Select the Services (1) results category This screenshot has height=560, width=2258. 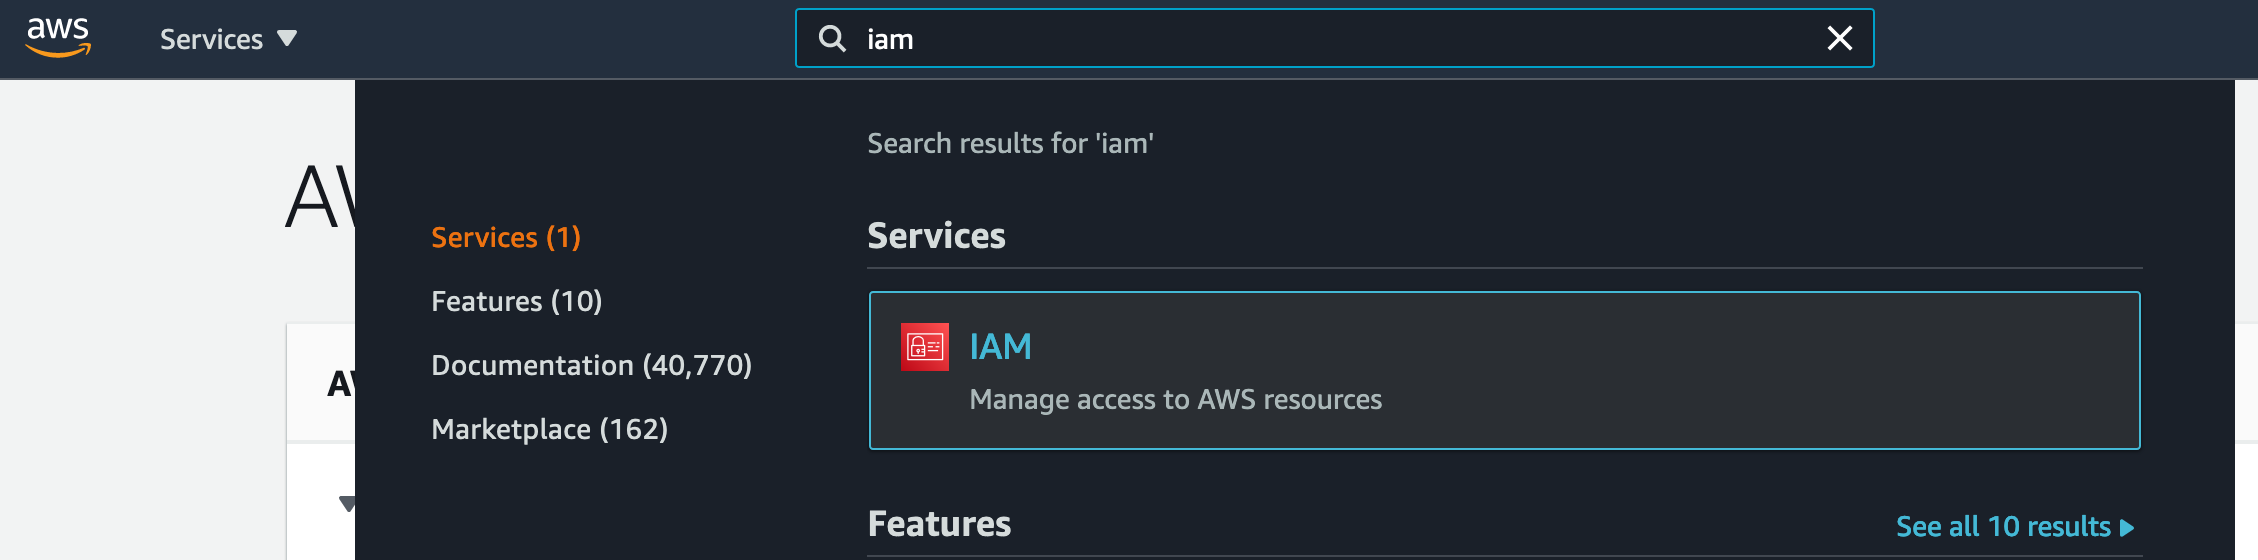coord(505,237)
